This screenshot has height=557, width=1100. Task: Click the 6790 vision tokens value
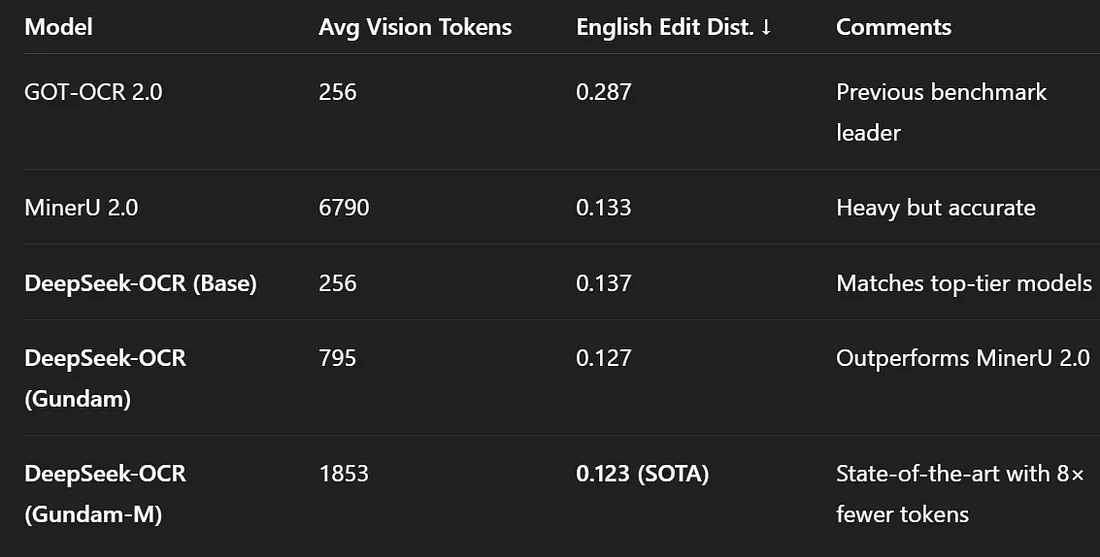344,208
